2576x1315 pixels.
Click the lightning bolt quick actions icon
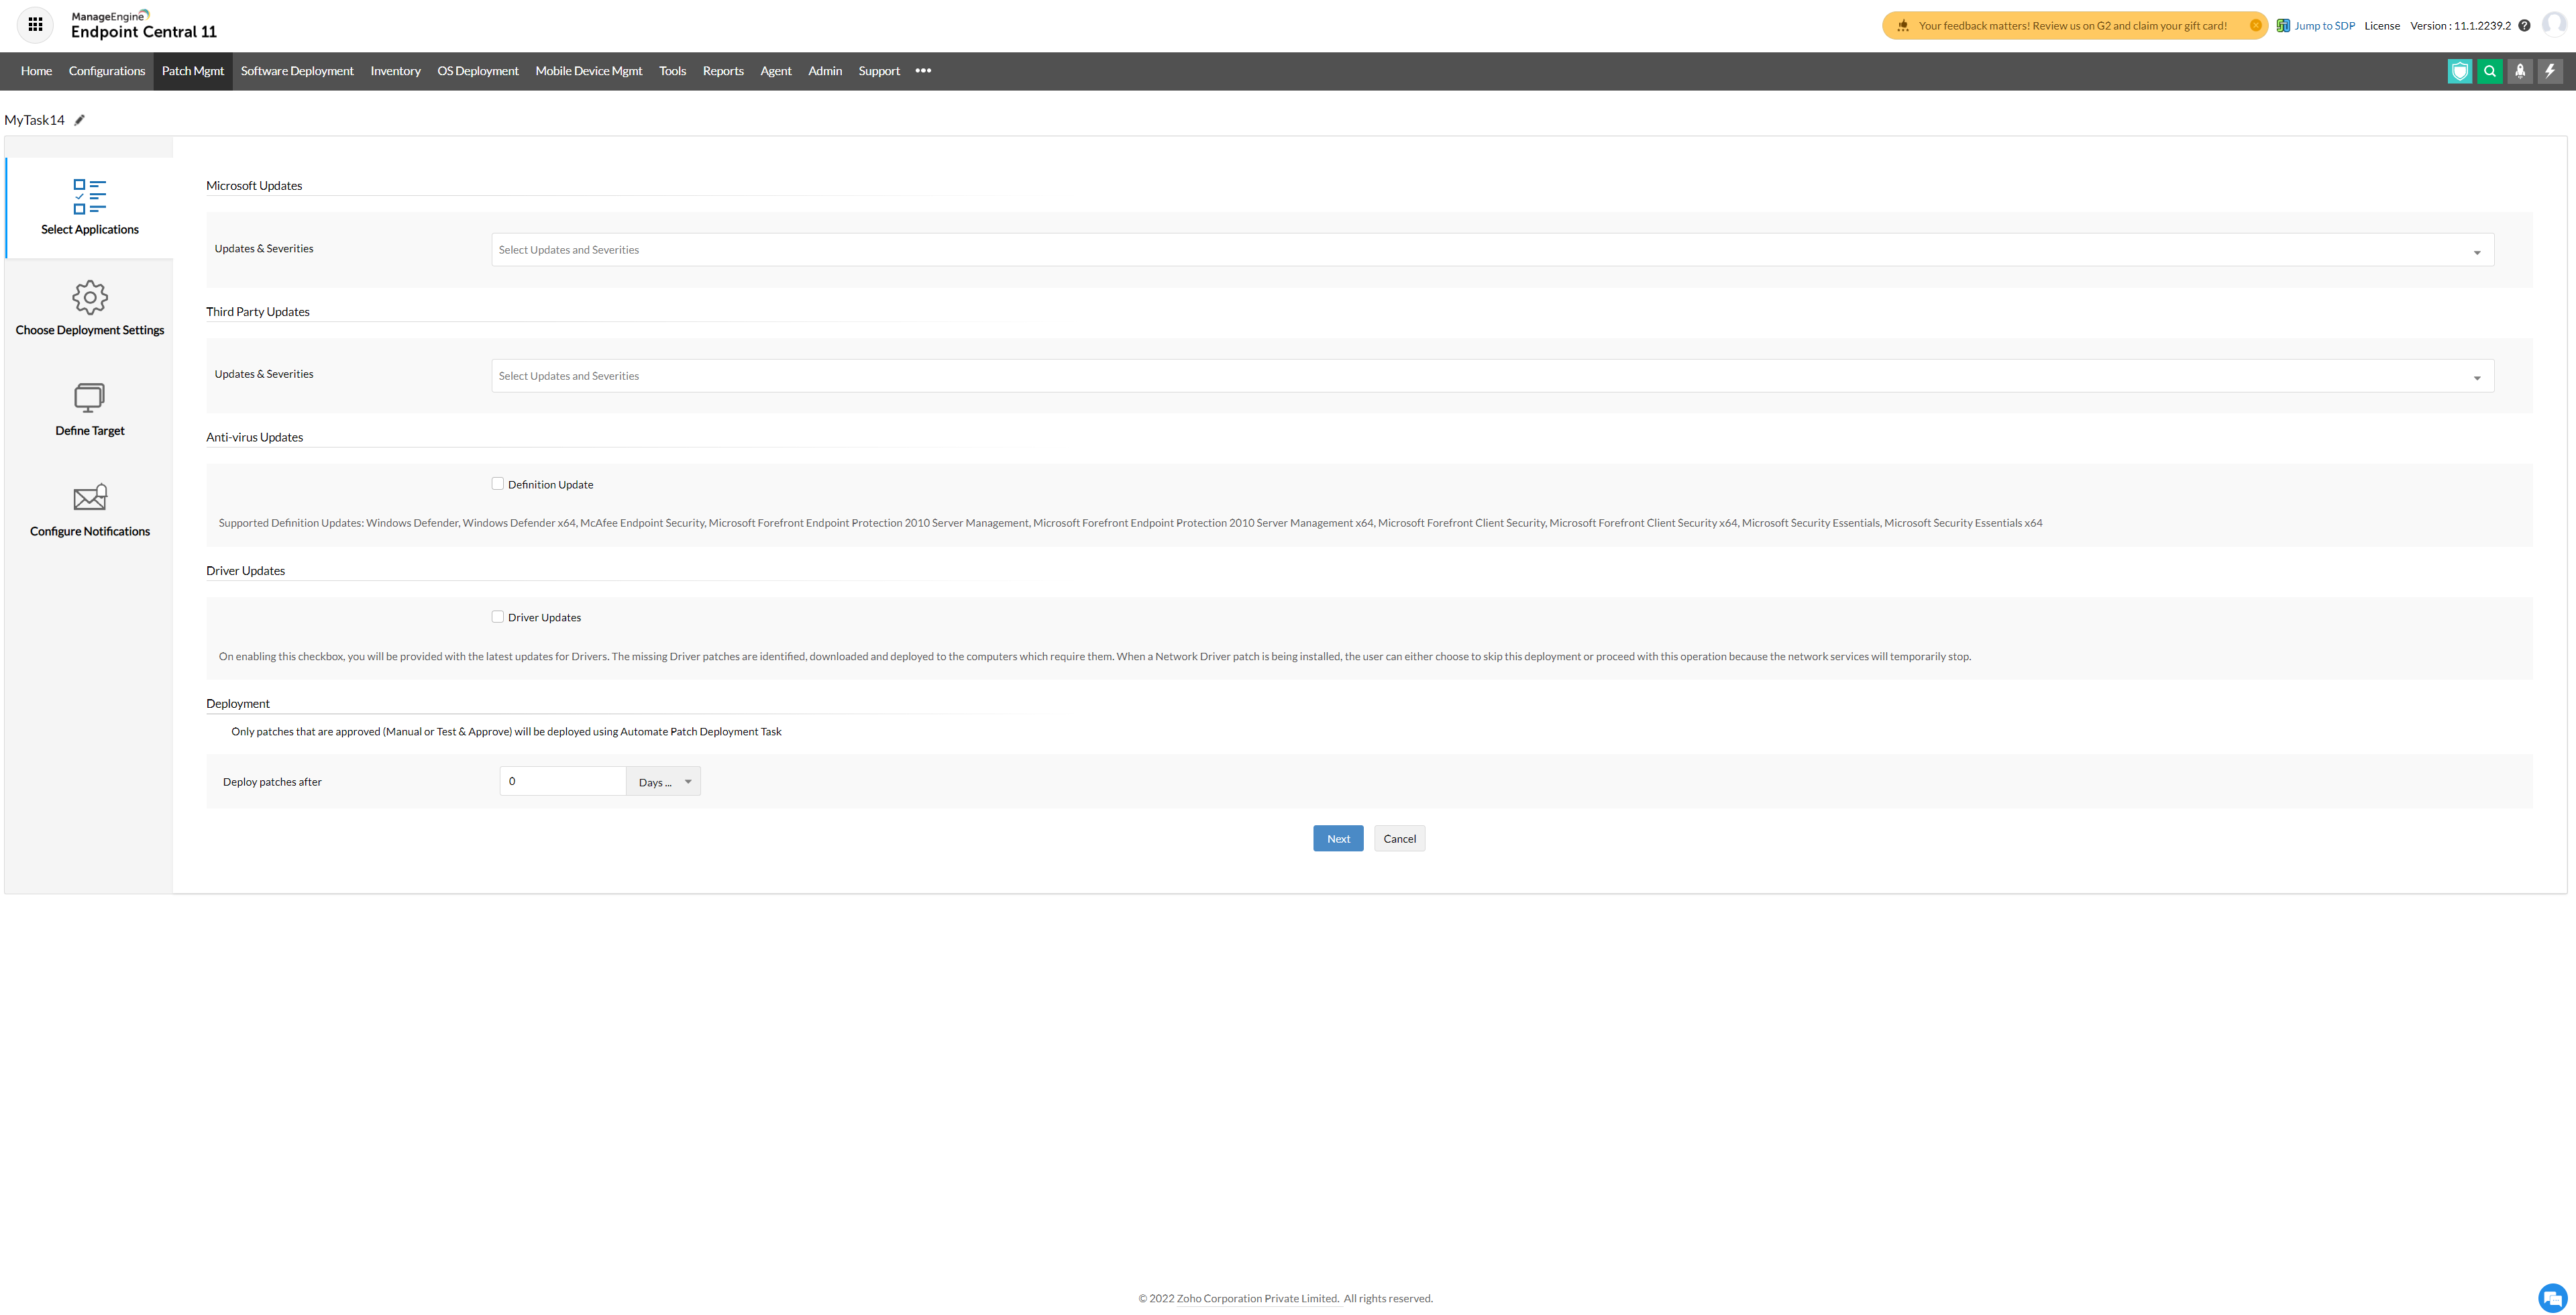[2549, 71]
